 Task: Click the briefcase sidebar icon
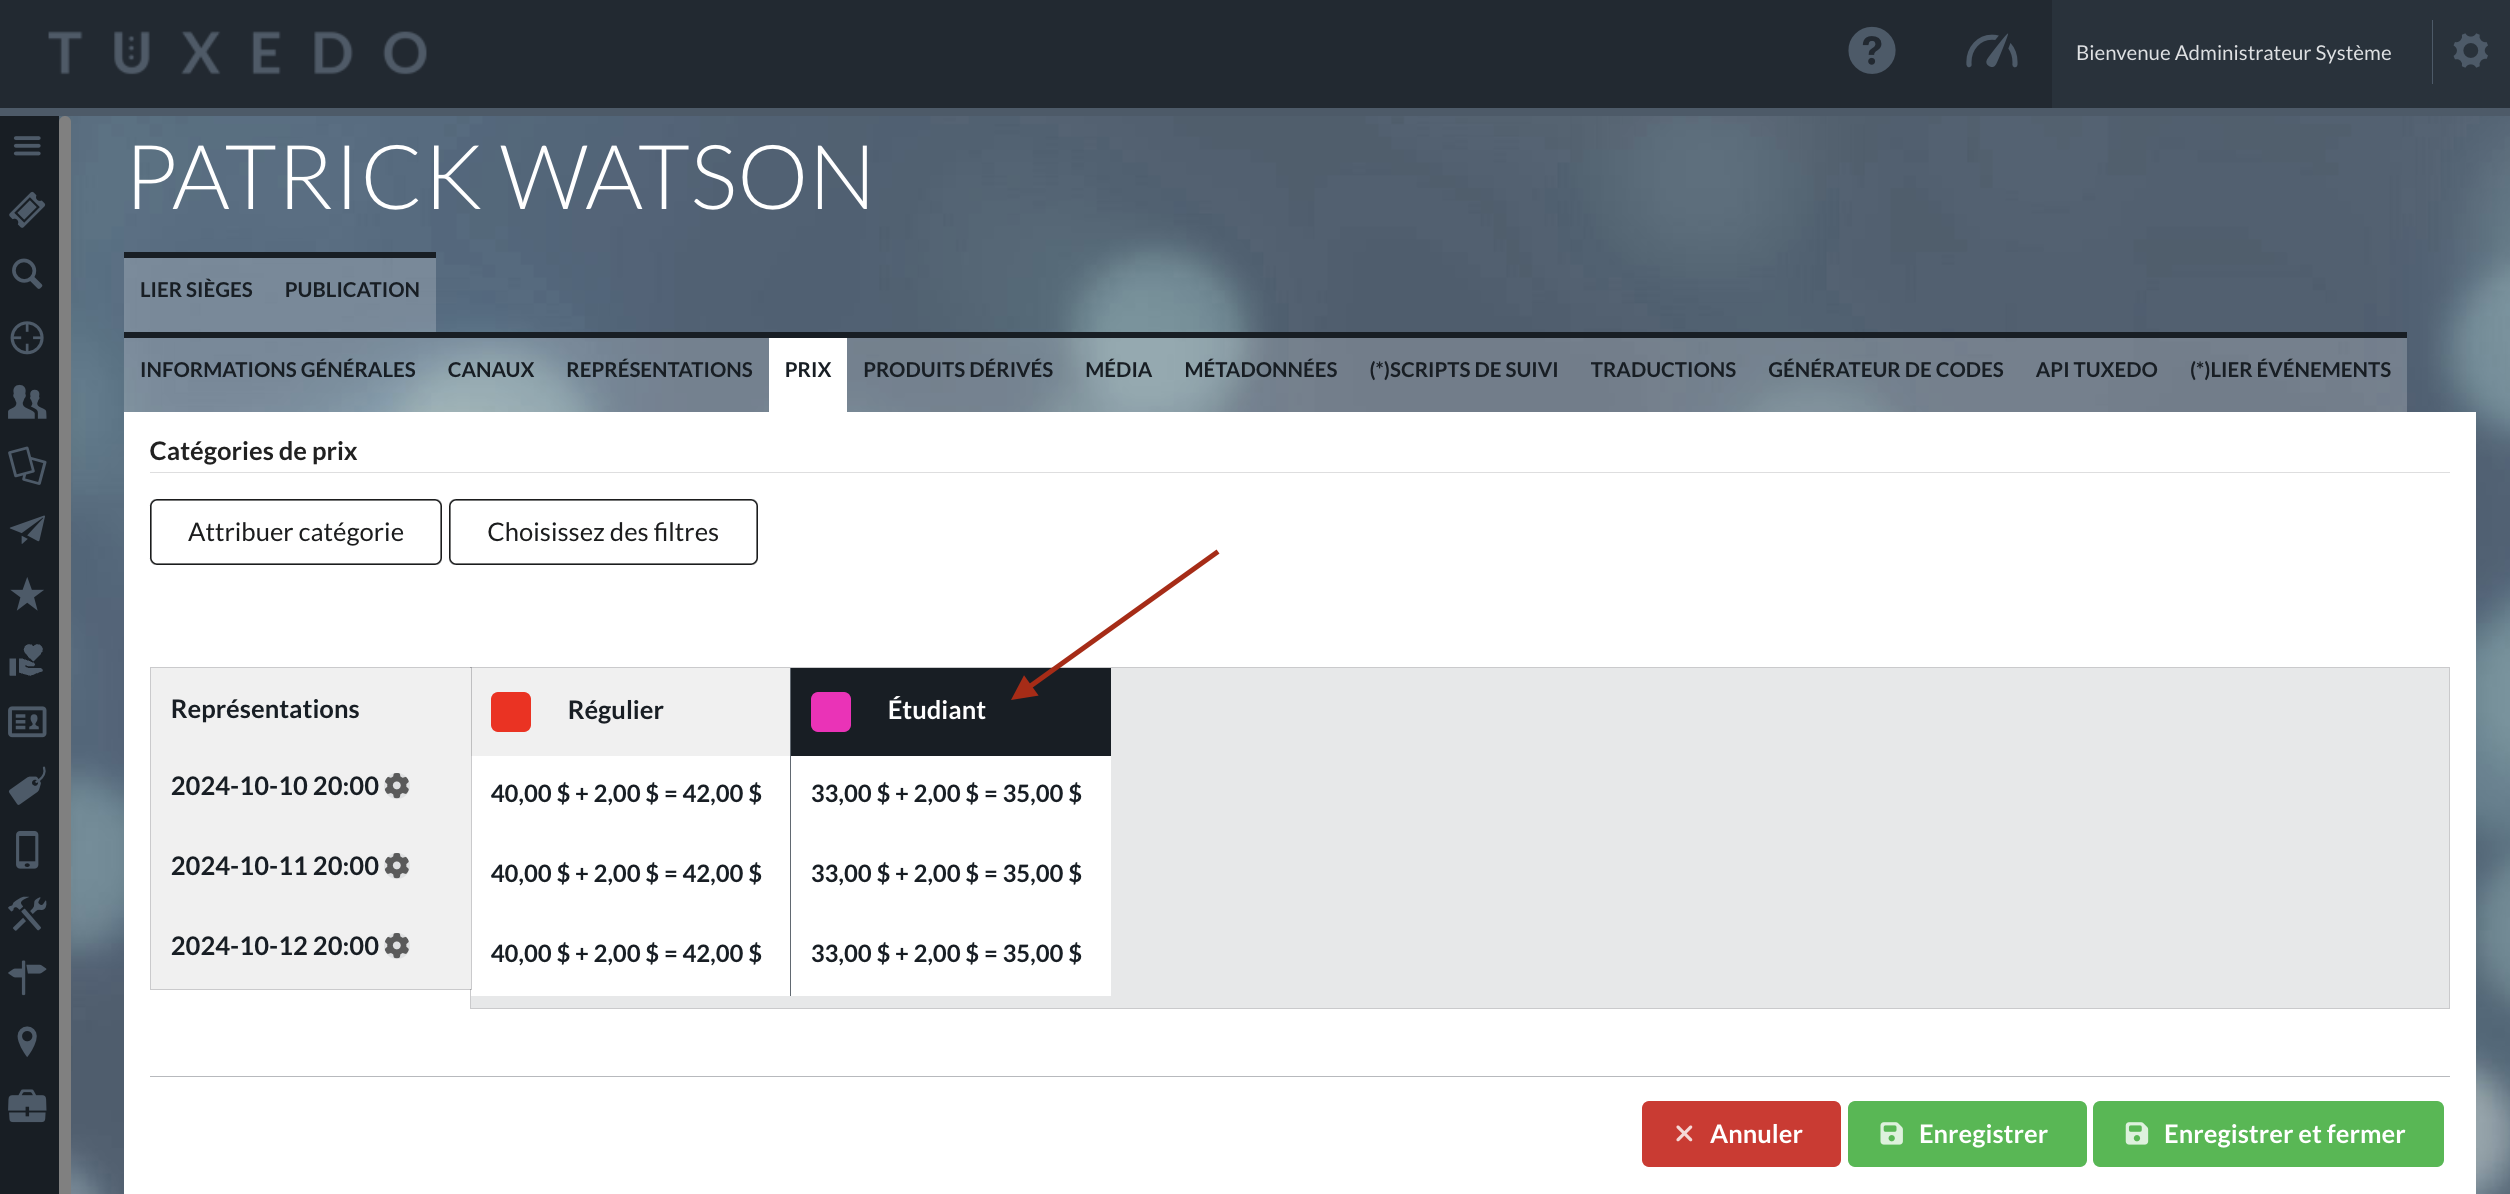[x=27, y=1106]
